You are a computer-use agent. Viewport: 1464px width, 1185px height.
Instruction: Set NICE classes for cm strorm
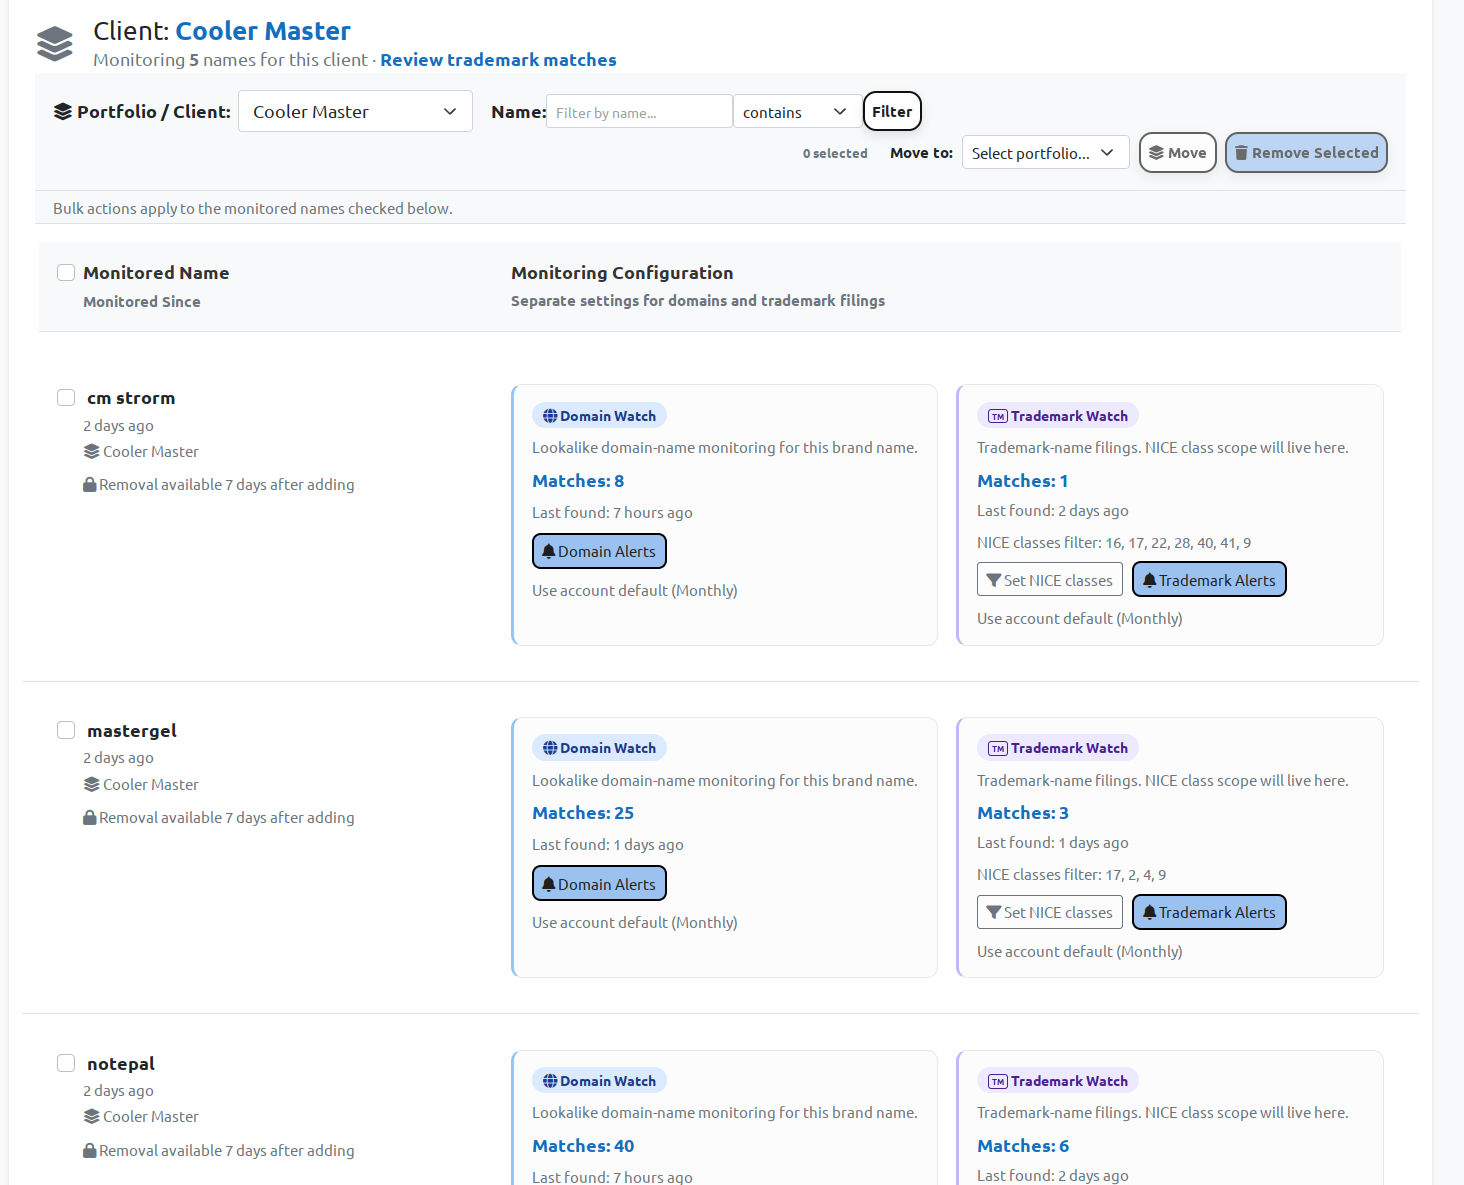[1049, 580]
